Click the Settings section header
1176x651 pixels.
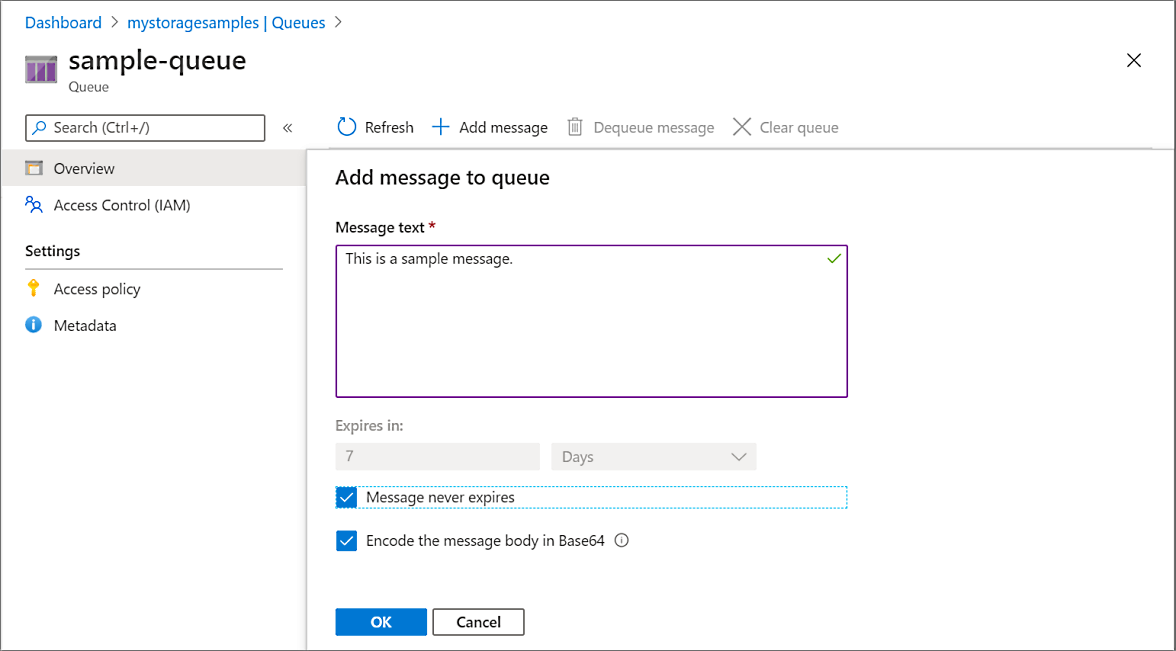pyautogui.click(x=52, y=250)
